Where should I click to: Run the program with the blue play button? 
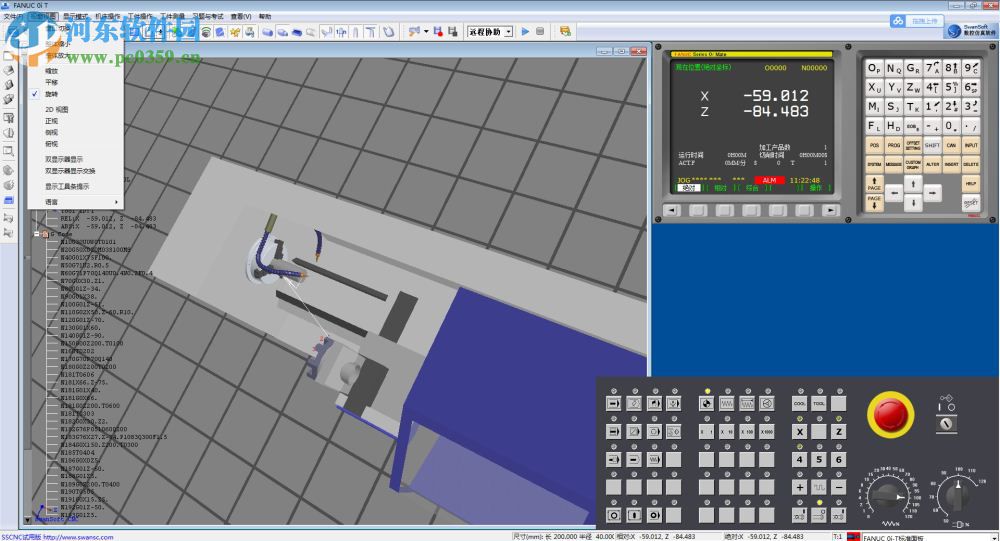(526, 31)
